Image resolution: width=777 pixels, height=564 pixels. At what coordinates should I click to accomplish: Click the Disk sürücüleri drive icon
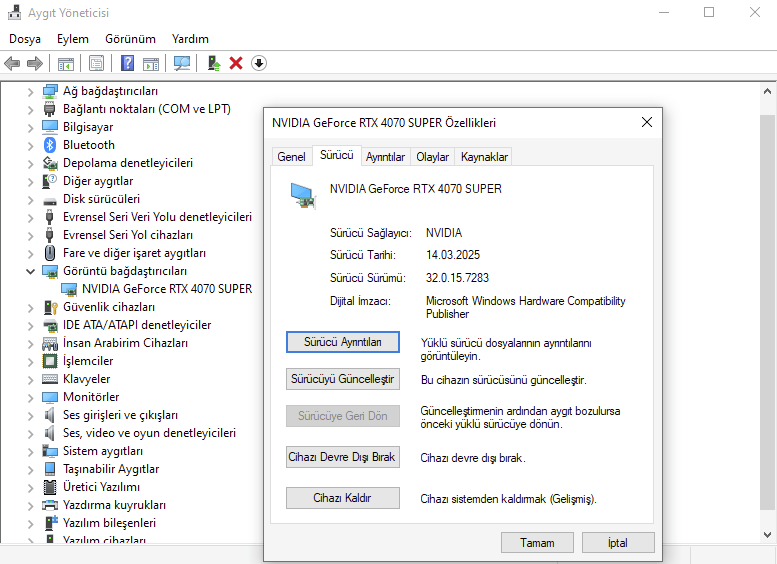click(x=50, y=200)
